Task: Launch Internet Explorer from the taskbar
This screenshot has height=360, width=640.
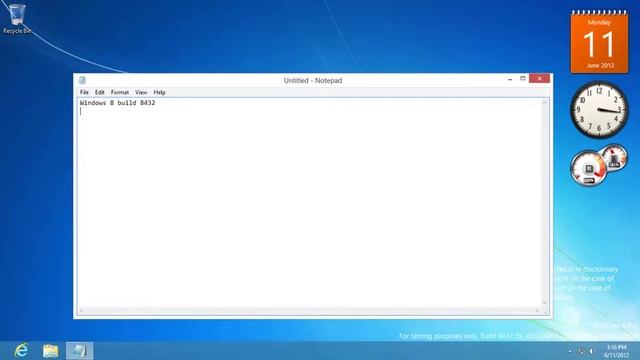Action: (21, 351)
